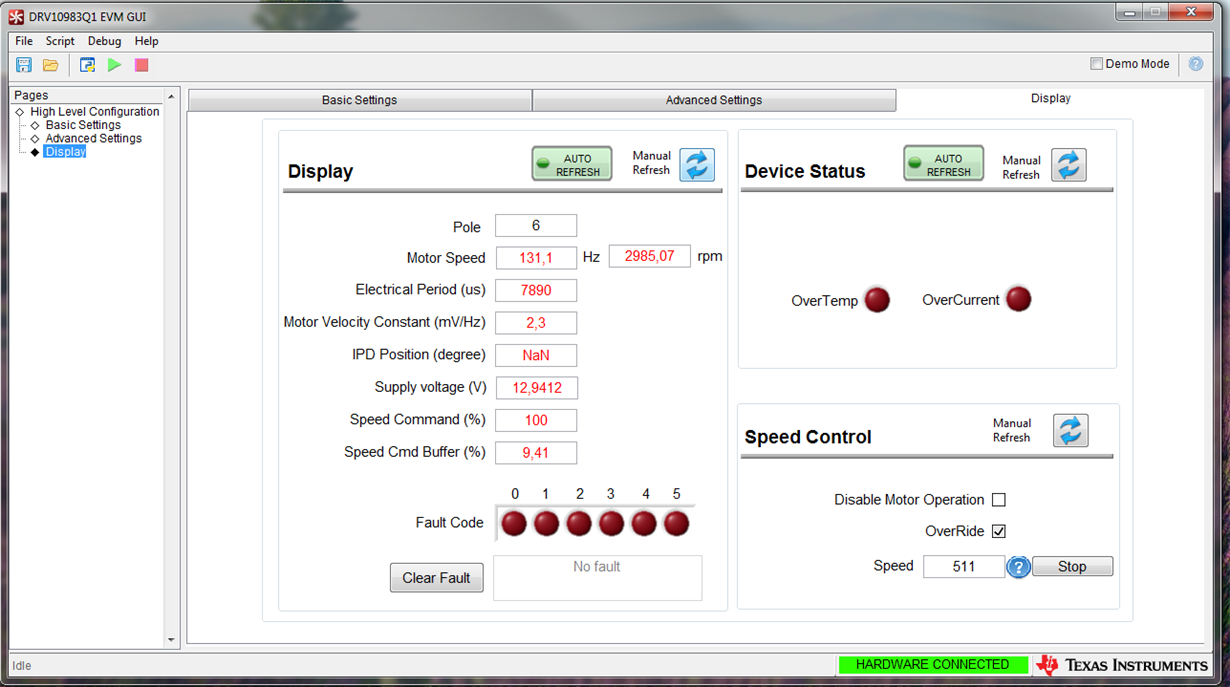Click Speed Command field showing 100
Viewport: 1230px width, 687px height.
[536, 420]
